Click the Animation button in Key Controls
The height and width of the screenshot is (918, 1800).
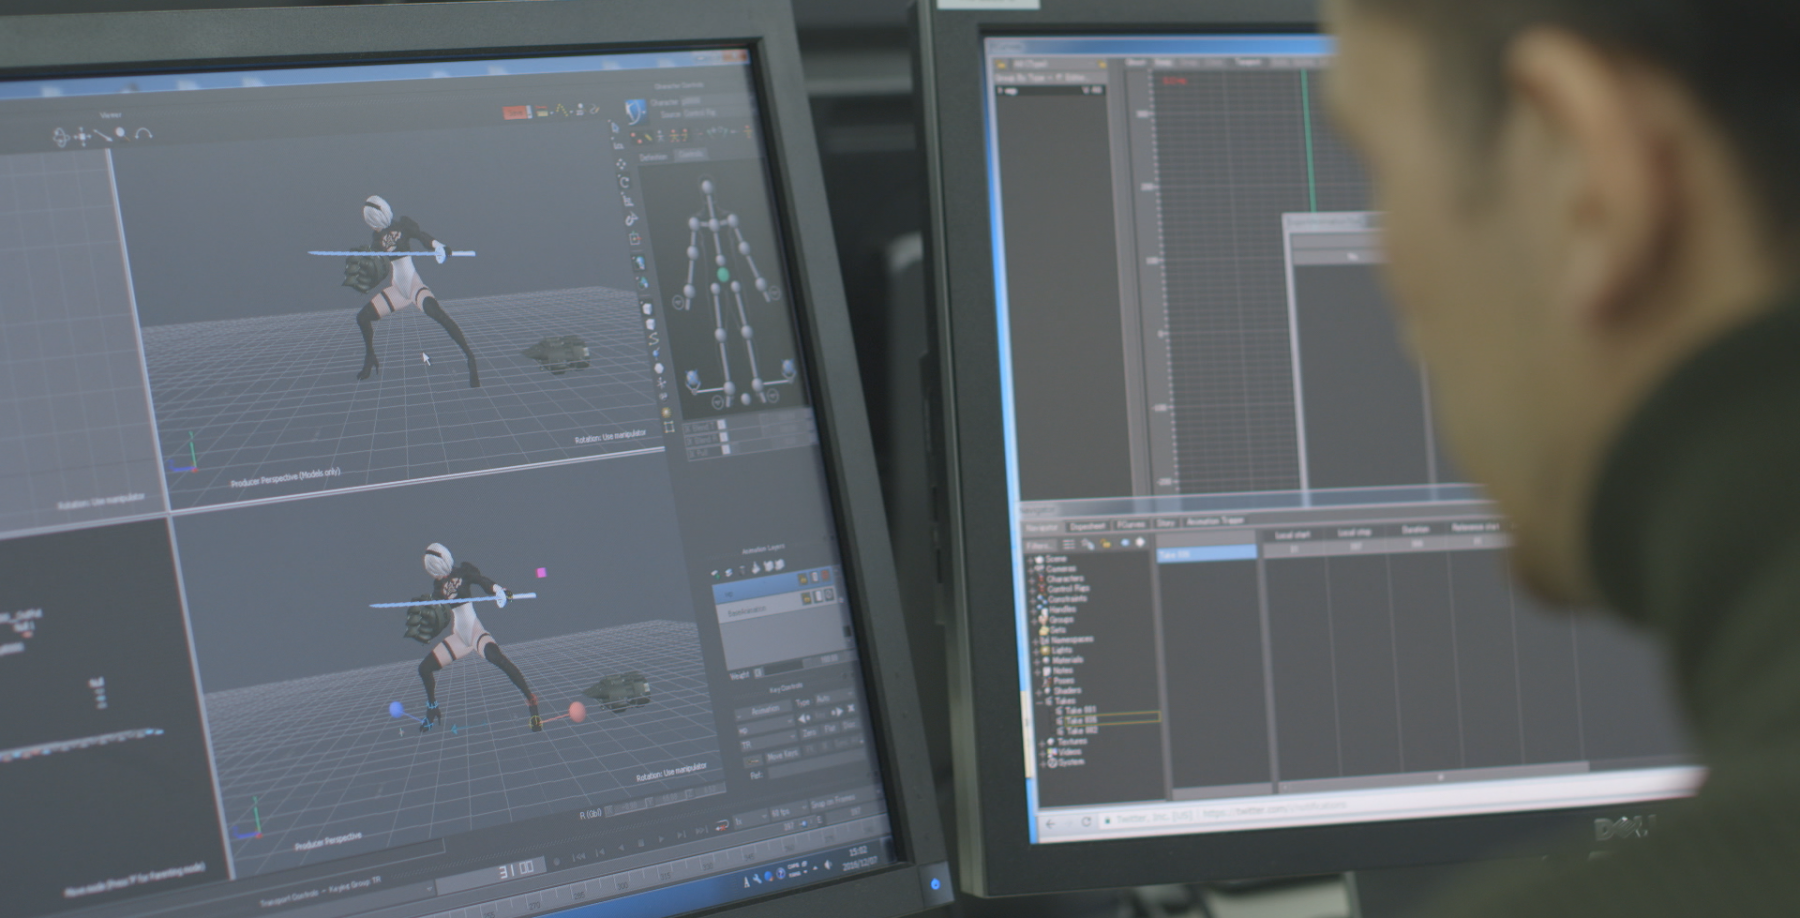765,710
